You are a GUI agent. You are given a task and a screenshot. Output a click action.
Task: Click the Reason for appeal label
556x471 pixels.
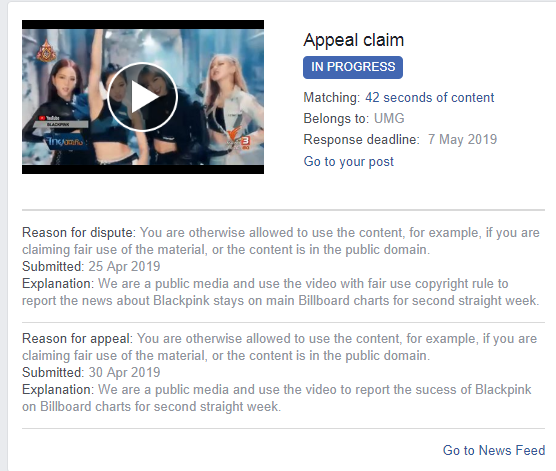point(77,339)
